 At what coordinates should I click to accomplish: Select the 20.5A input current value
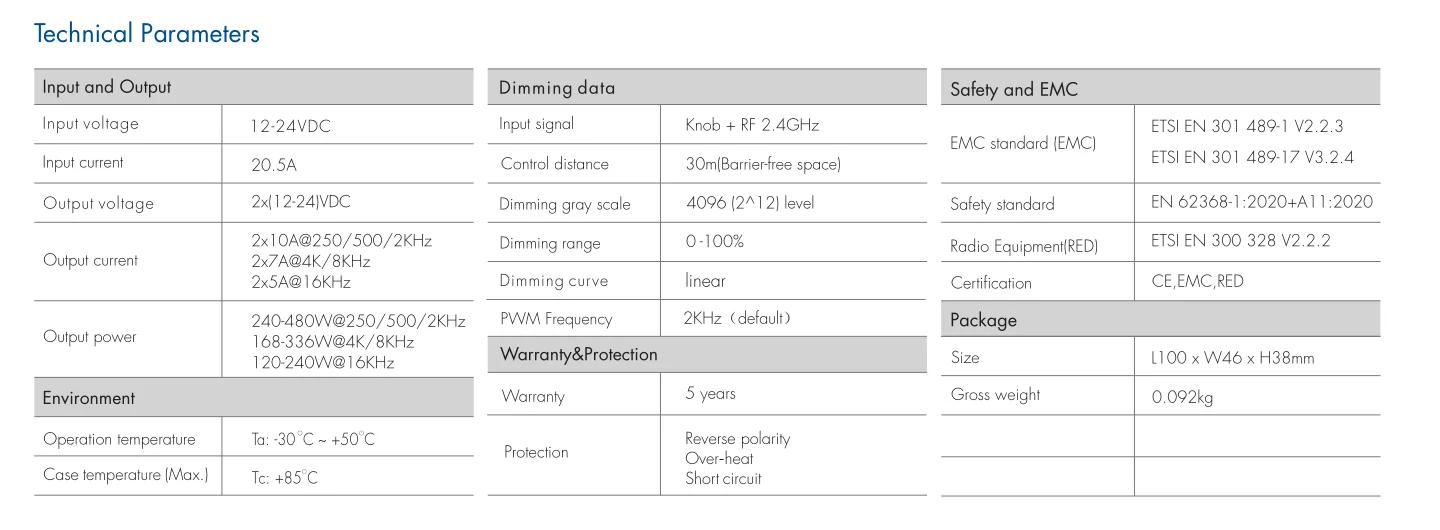pyautogui.click(x=274, y=165)
